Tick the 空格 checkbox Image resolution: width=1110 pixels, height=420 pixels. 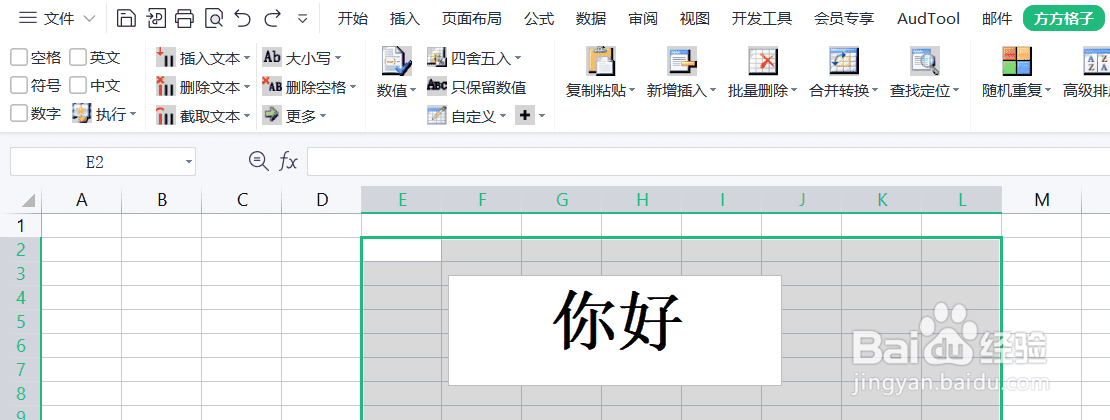(x=19, y=57)
